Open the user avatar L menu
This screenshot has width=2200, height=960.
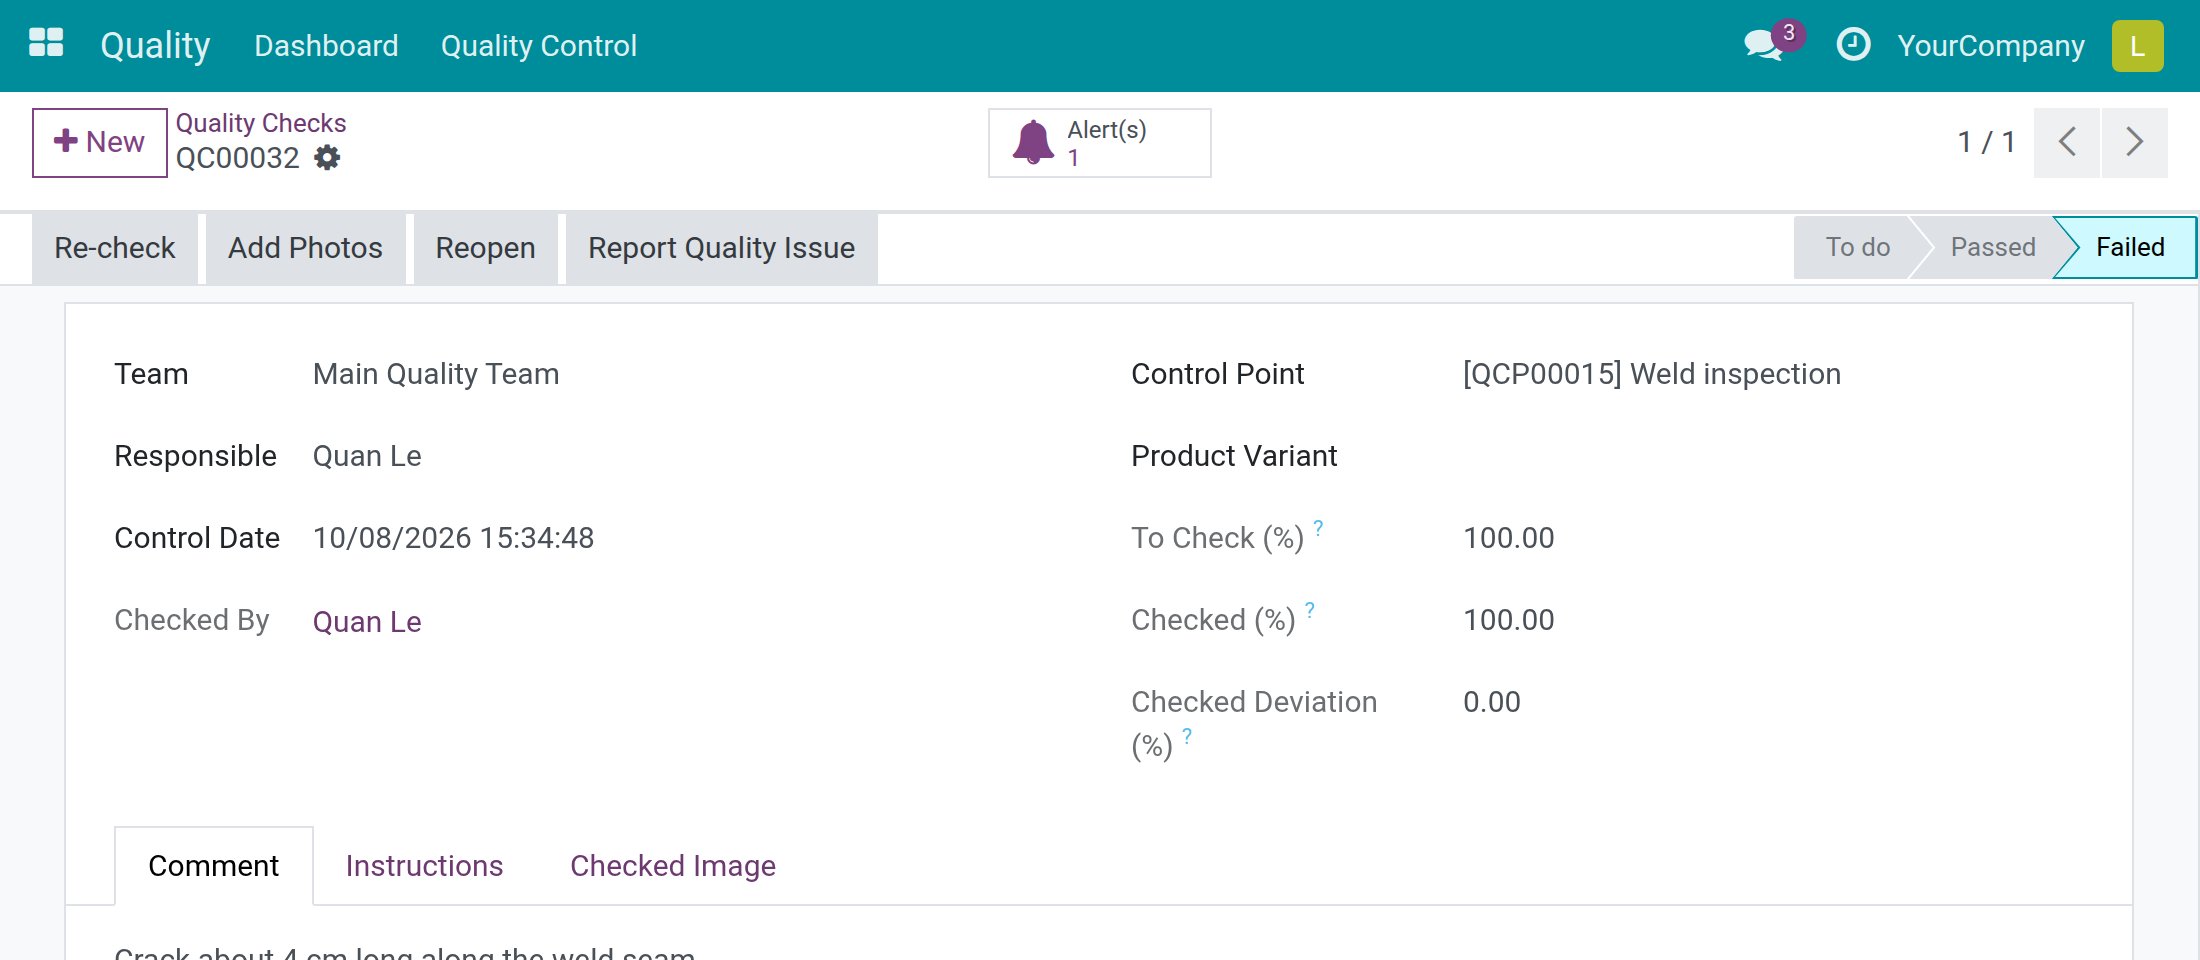pos(2137,46)
